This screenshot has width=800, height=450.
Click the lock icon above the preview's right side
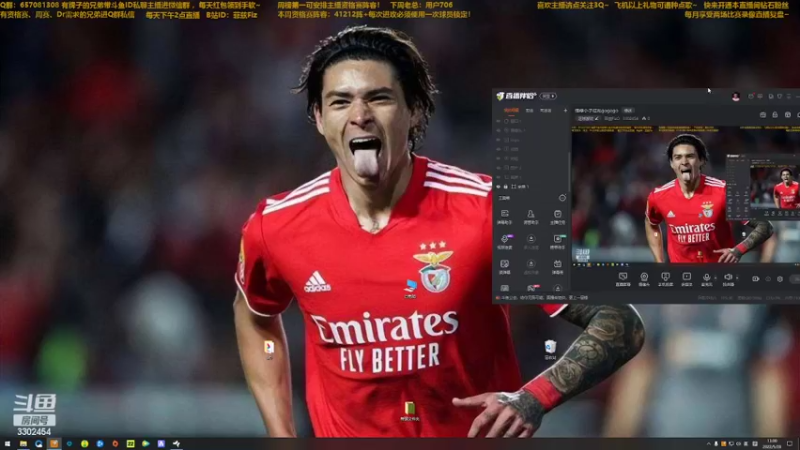(775, 115)
